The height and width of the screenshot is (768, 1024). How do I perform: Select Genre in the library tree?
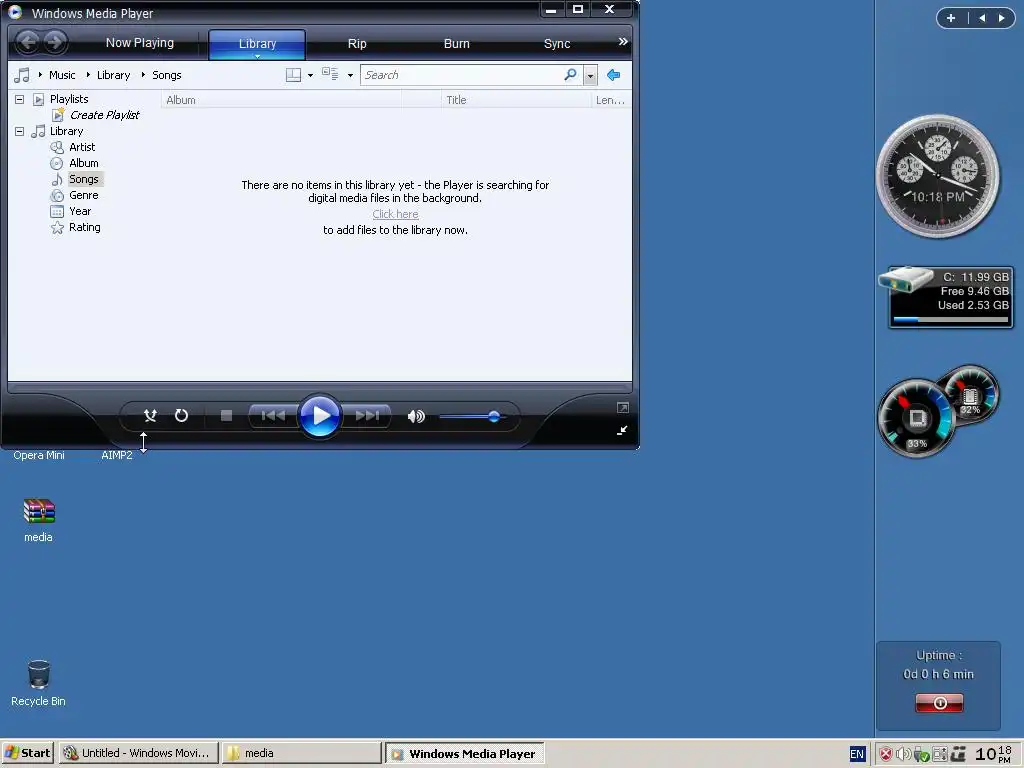[84, 195]
